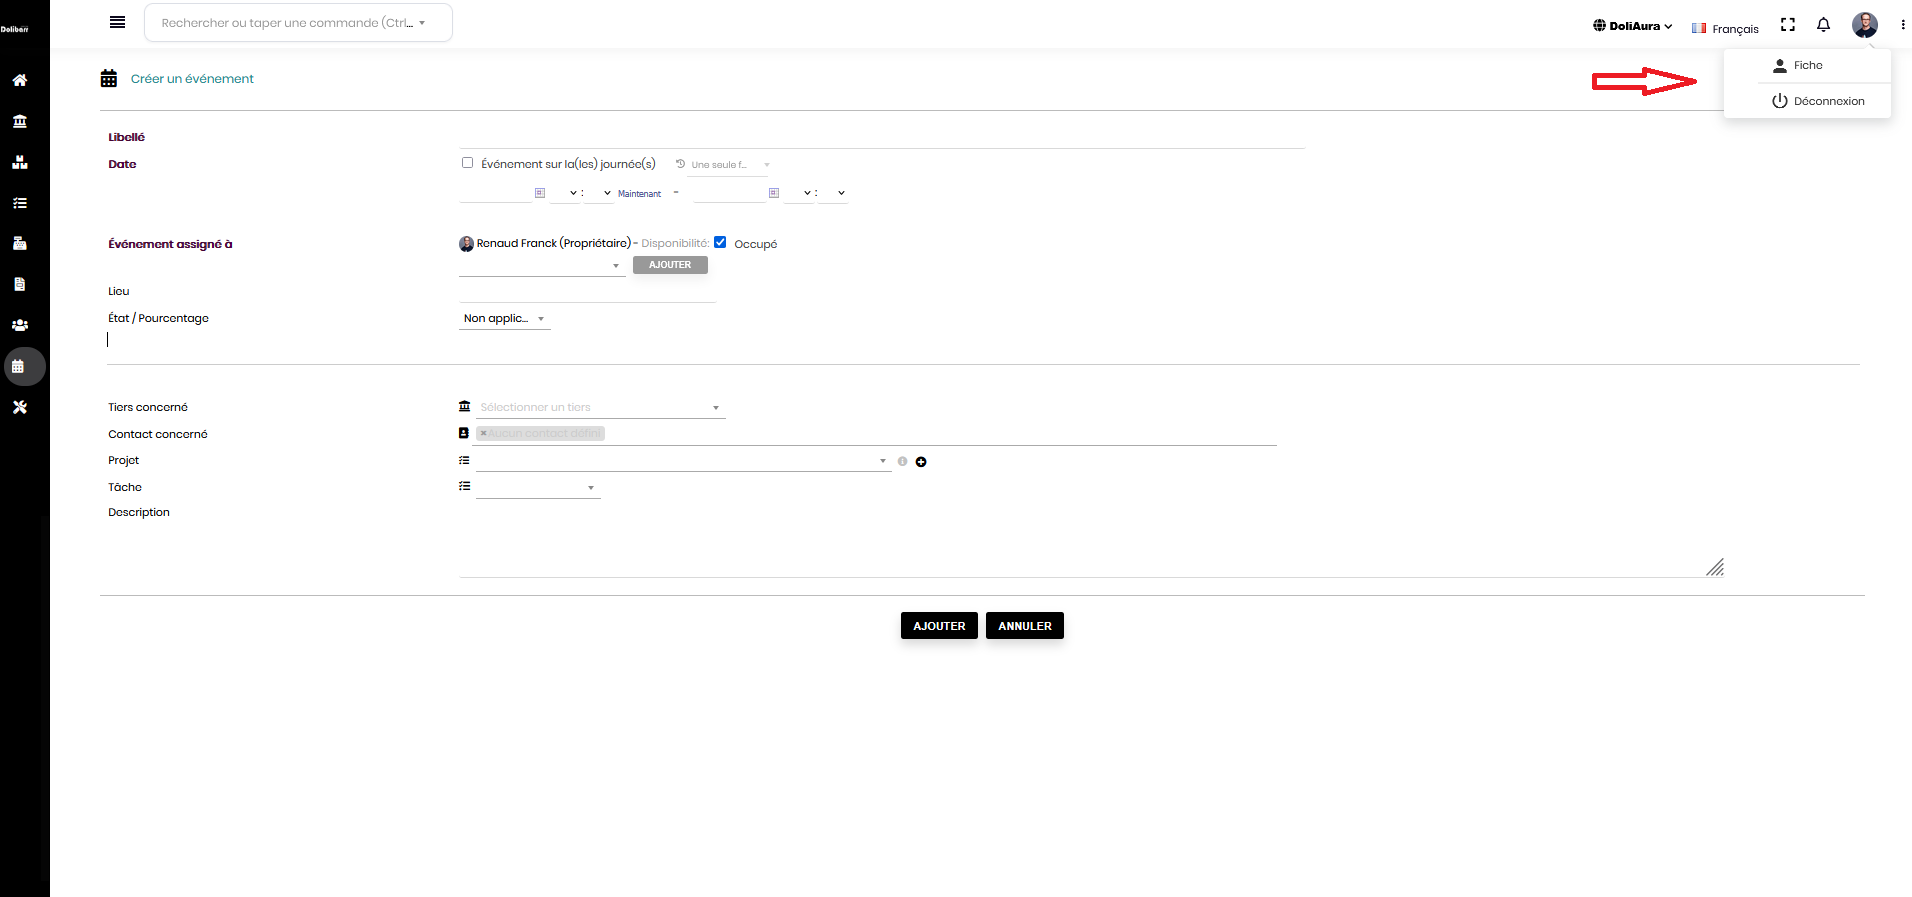Image resolution: width=1912 pixels, height=897 pixels.
Task: Click the add project plus icon
Action: click(x=921, y=462)
